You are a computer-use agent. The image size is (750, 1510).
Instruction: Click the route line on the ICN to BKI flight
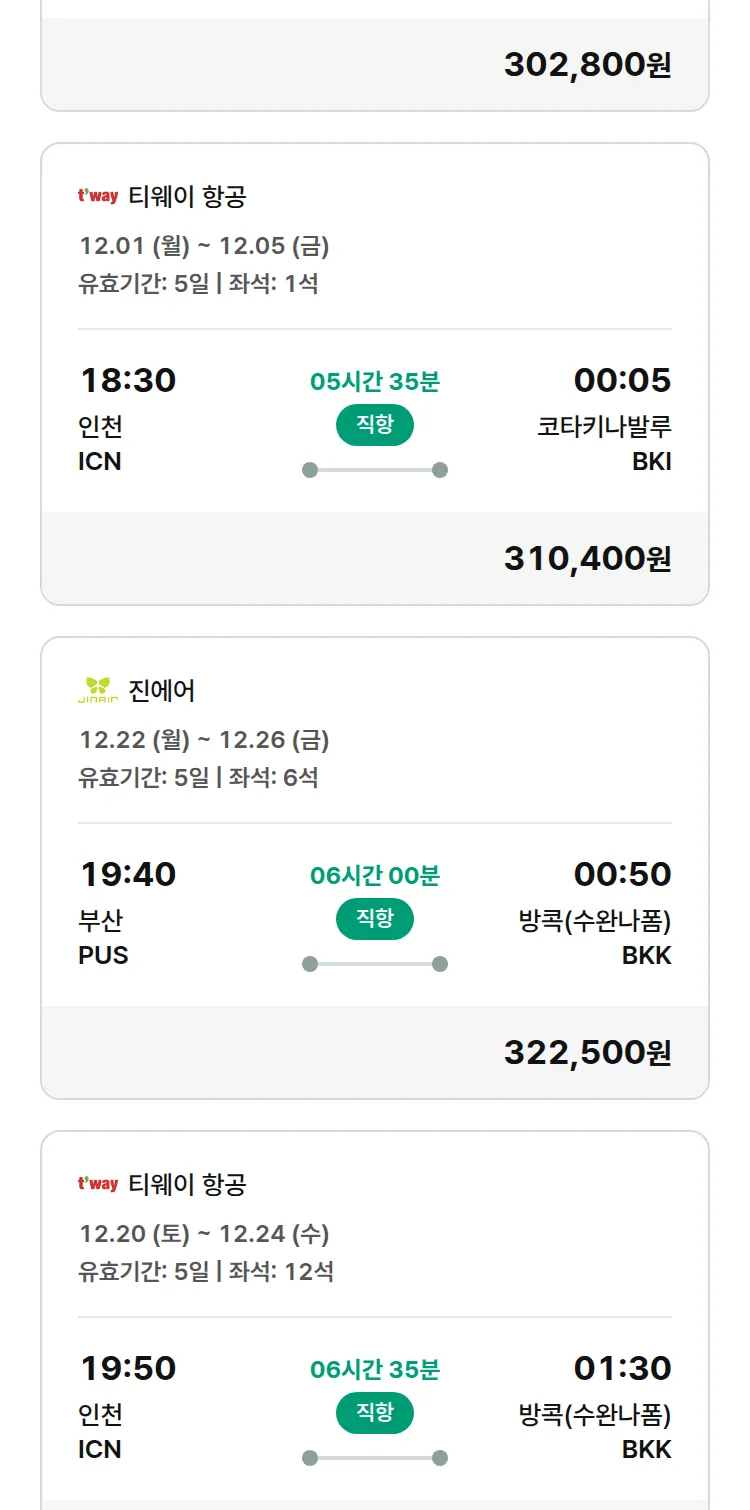pos(375,470)
